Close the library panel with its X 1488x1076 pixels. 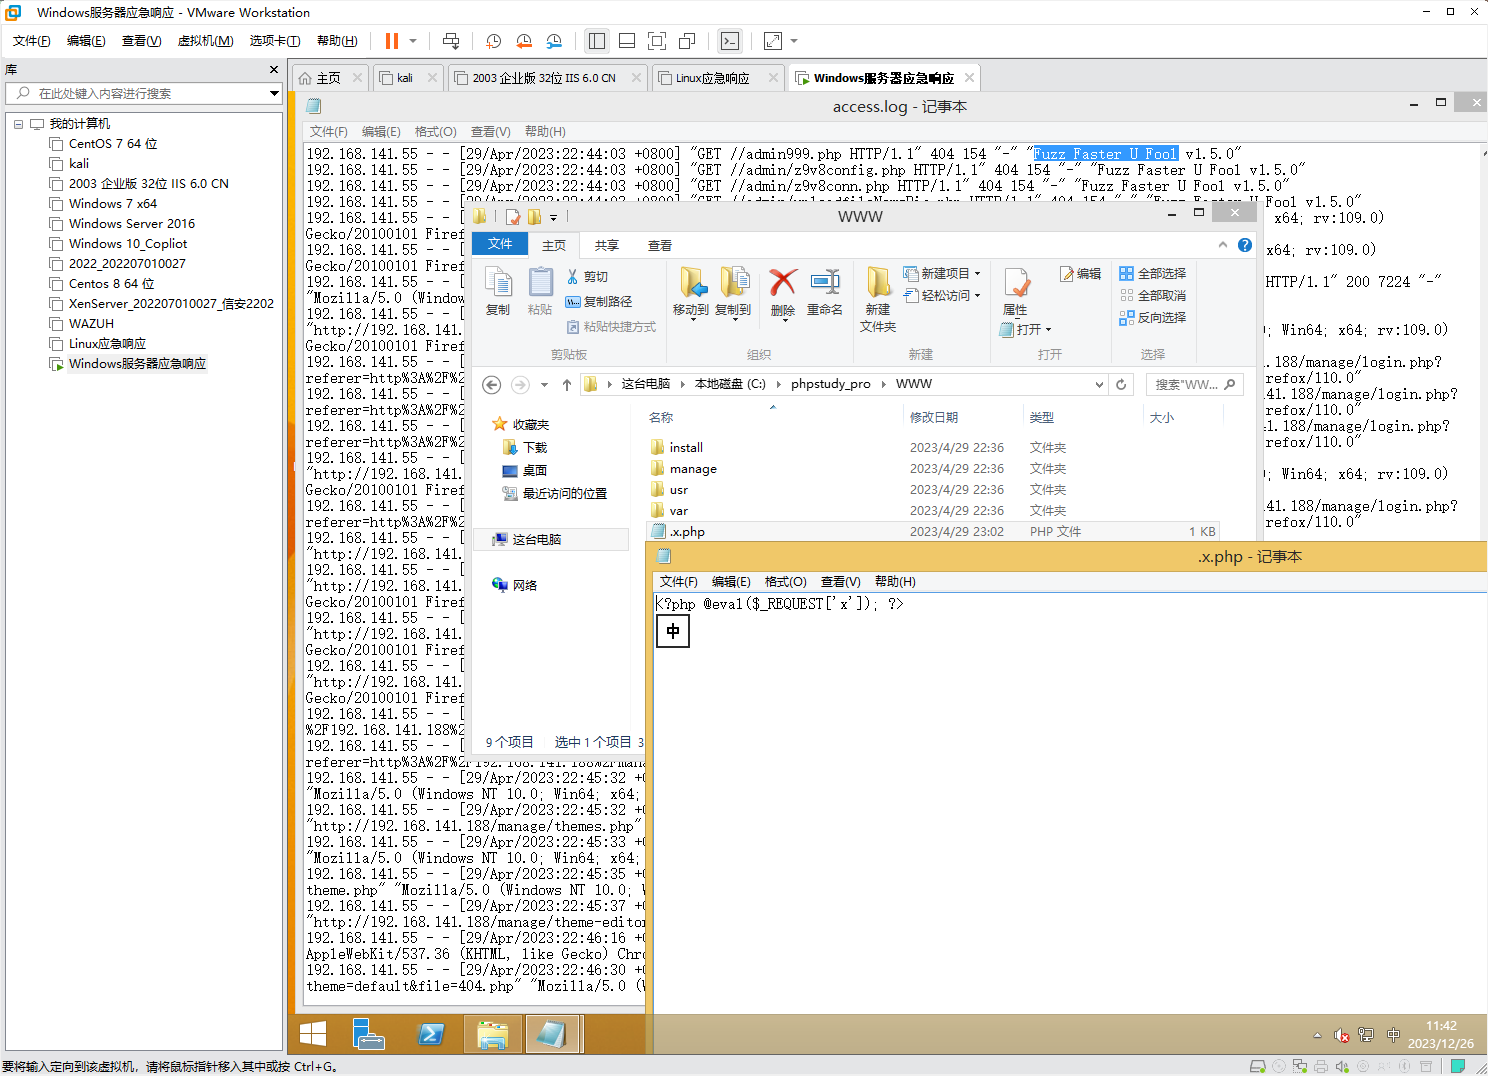click(x=273, y=69)
